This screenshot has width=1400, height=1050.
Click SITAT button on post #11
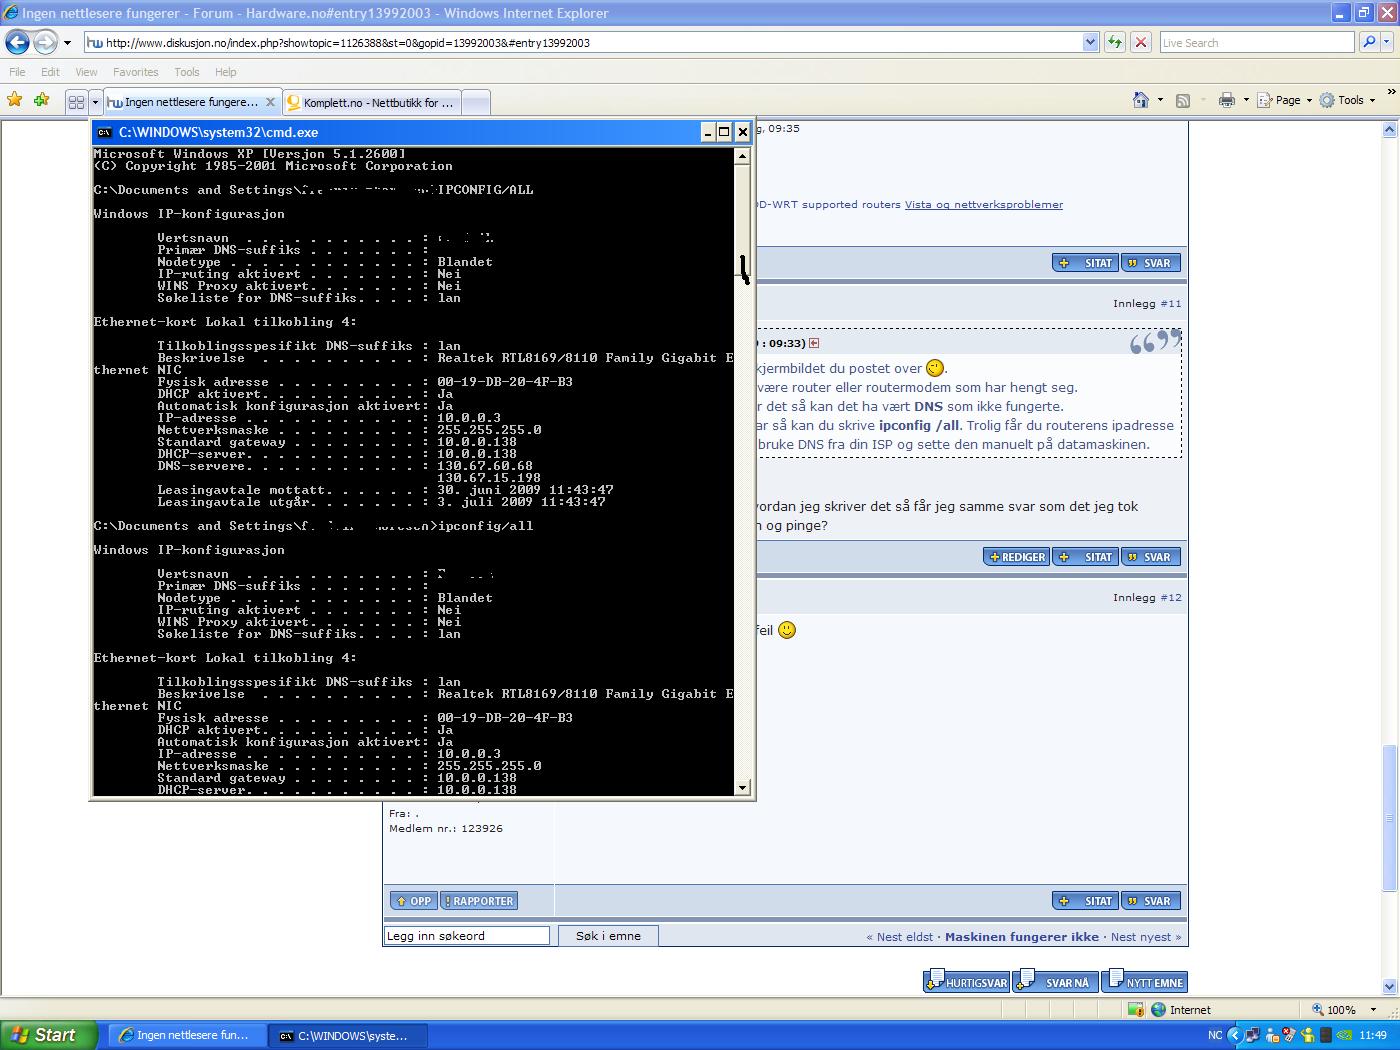click(x=1086, y=557)
